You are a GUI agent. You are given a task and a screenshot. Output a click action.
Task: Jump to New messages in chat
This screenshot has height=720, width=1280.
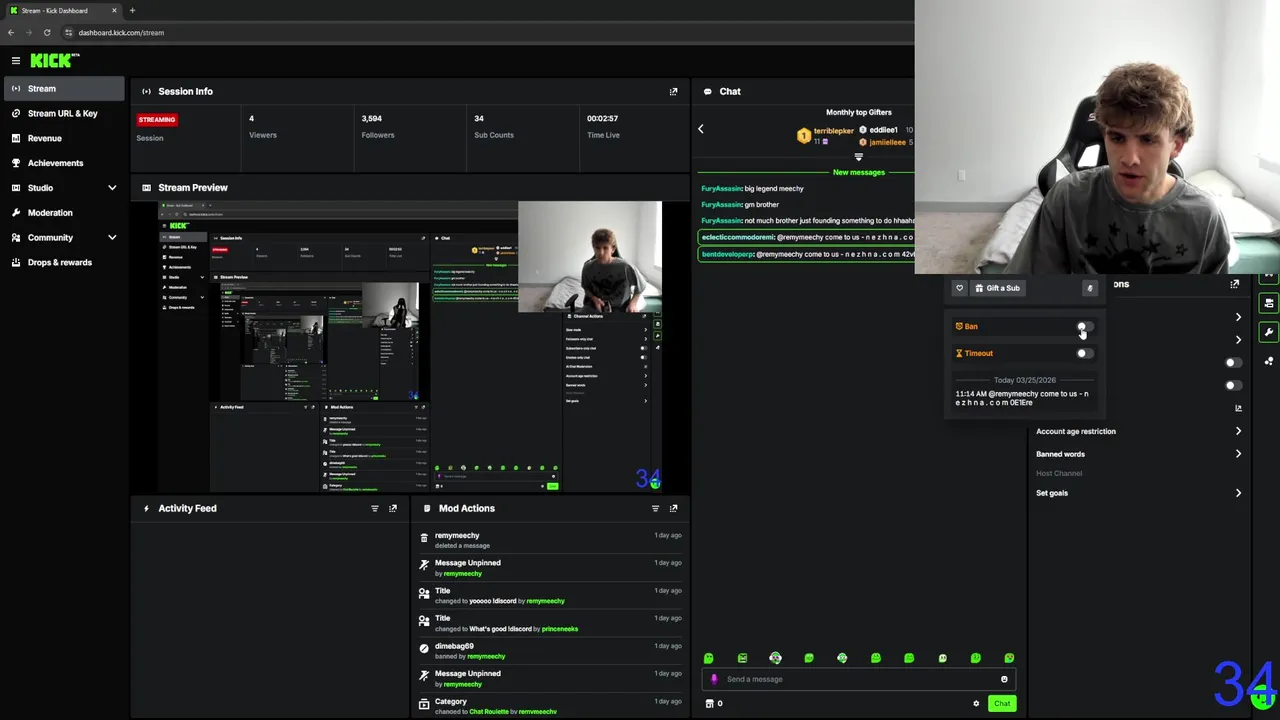tap(858, 172)
